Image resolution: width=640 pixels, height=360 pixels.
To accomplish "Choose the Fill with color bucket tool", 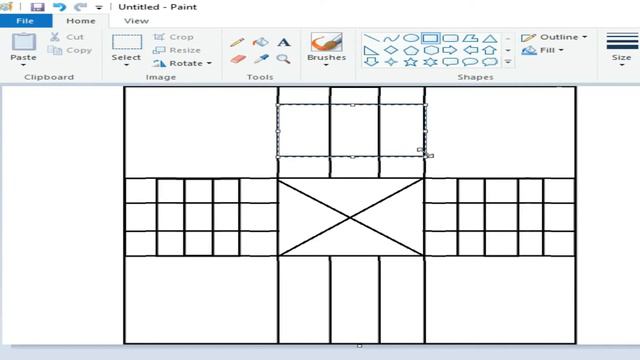I will [x=260, y=42].
